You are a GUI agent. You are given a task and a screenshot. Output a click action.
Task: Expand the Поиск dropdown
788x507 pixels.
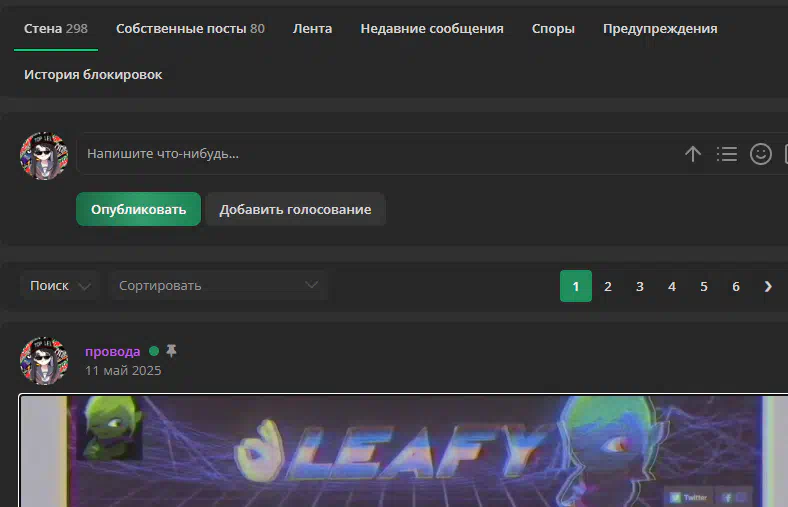(59, 285)
